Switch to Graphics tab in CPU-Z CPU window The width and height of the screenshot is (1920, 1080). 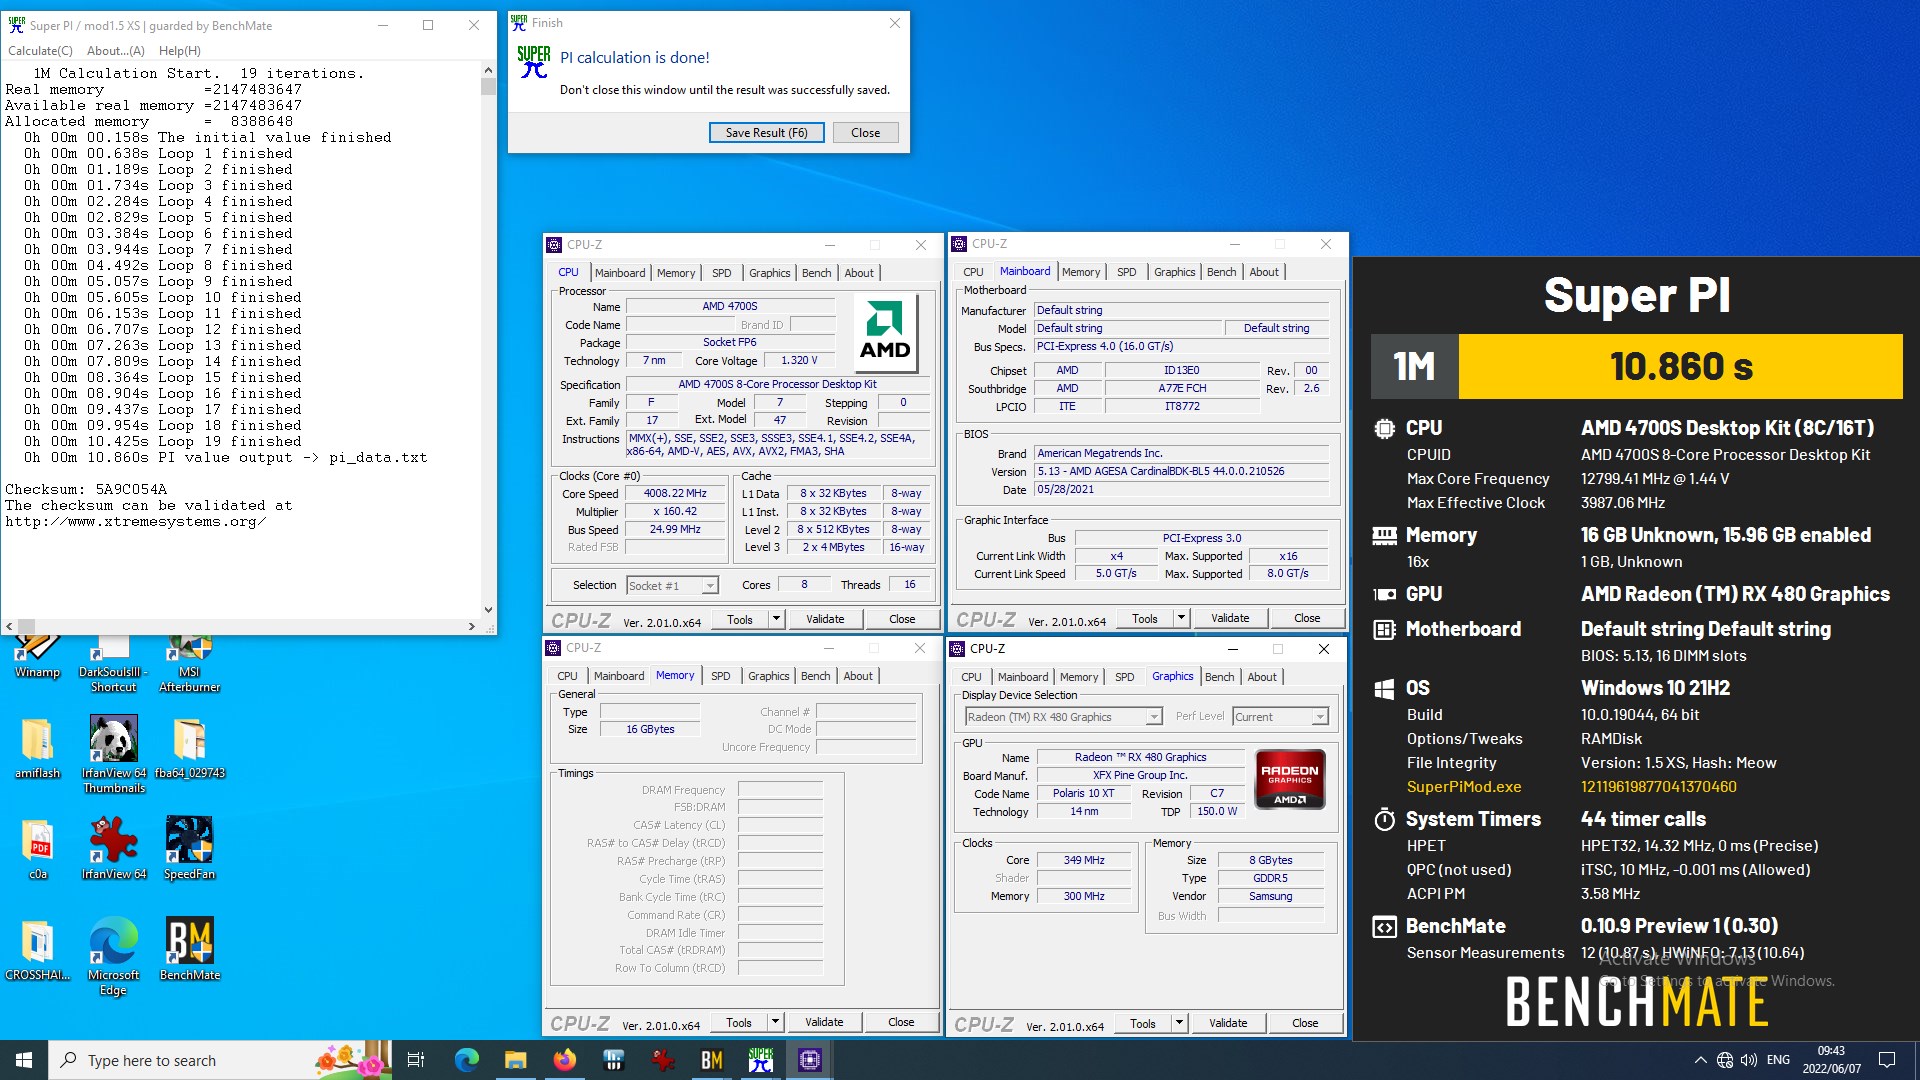[x=769, y=273]
